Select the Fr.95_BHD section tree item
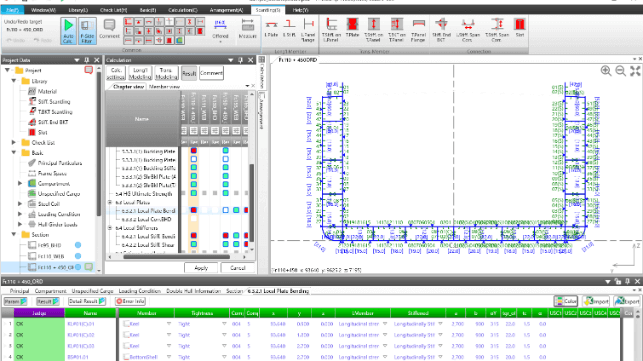 (x=49, y=245)
